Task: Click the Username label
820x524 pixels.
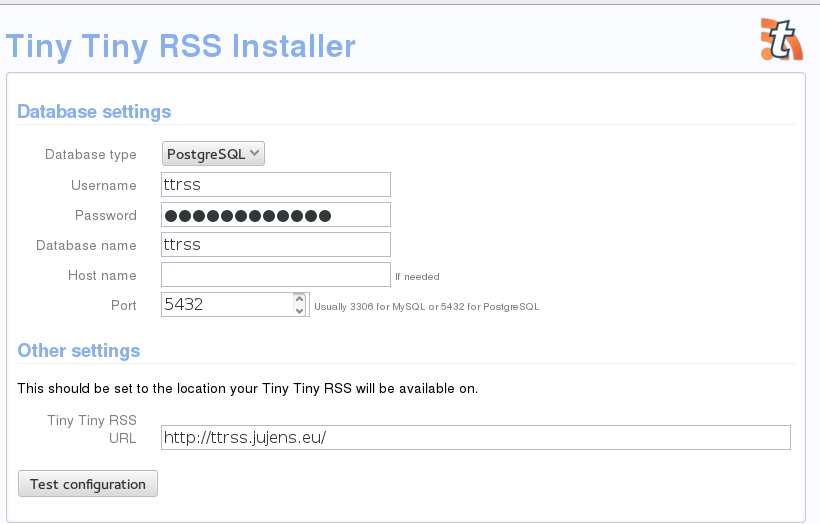Action: 104,186
